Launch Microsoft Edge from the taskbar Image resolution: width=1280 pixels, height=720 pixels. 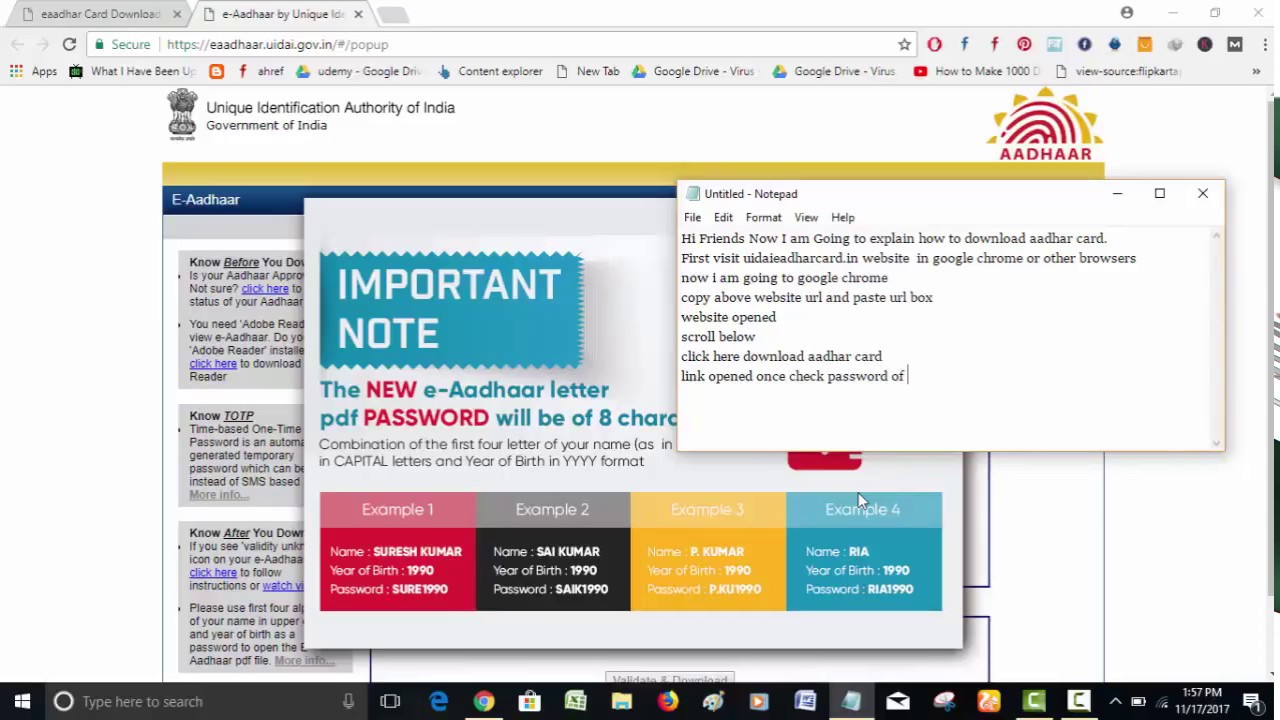[x=438, y=701]
